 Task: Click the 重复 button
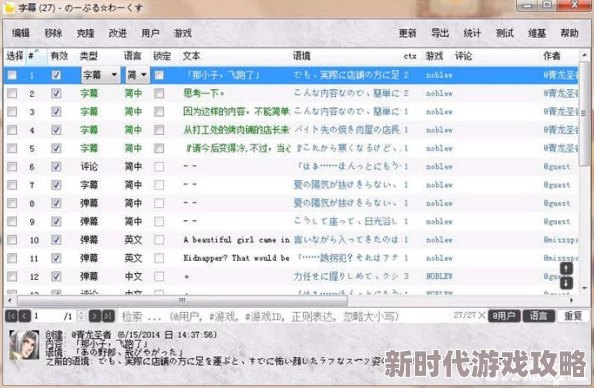(573, 316)
